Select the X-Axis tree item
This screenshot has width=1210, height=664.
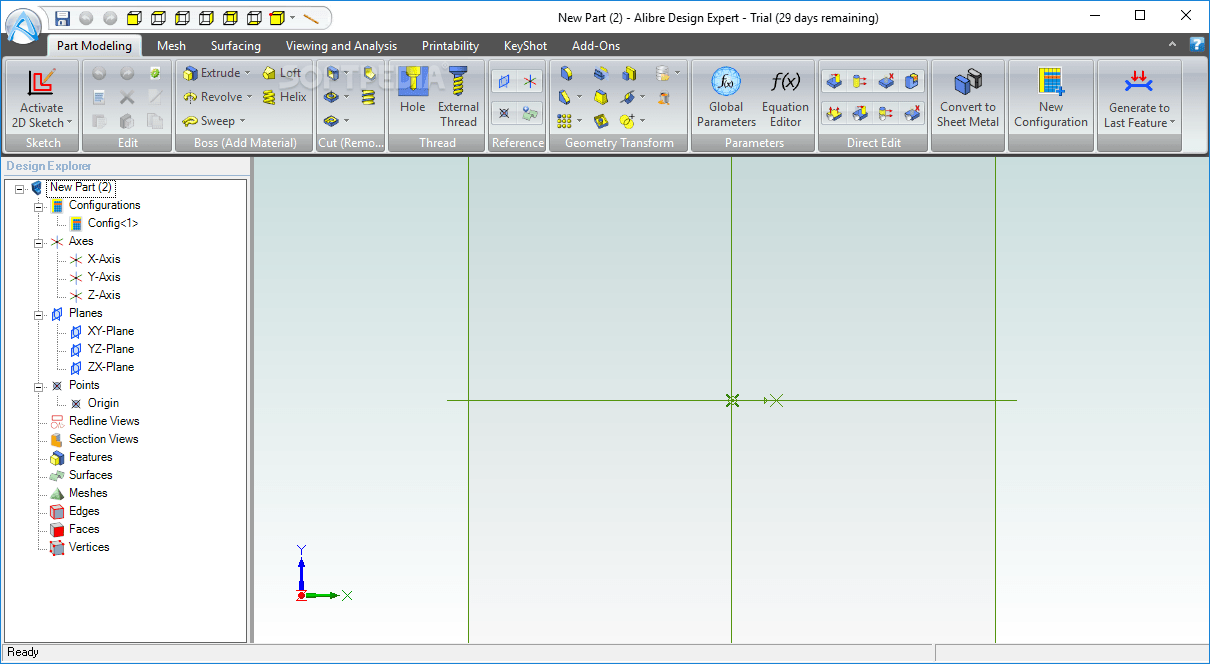point(104,259)
